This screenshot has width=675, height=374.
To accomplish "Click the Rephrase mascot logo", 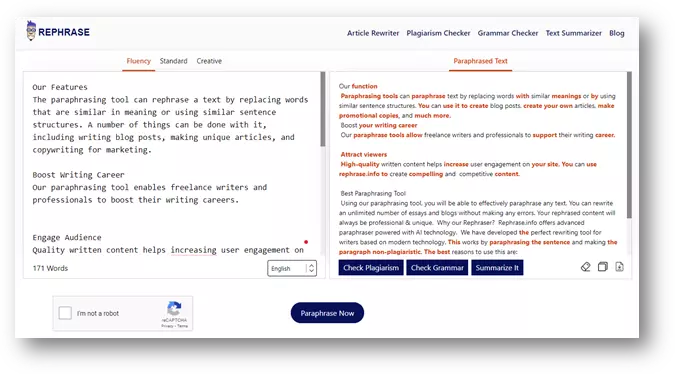I will [x=31, y=31].
